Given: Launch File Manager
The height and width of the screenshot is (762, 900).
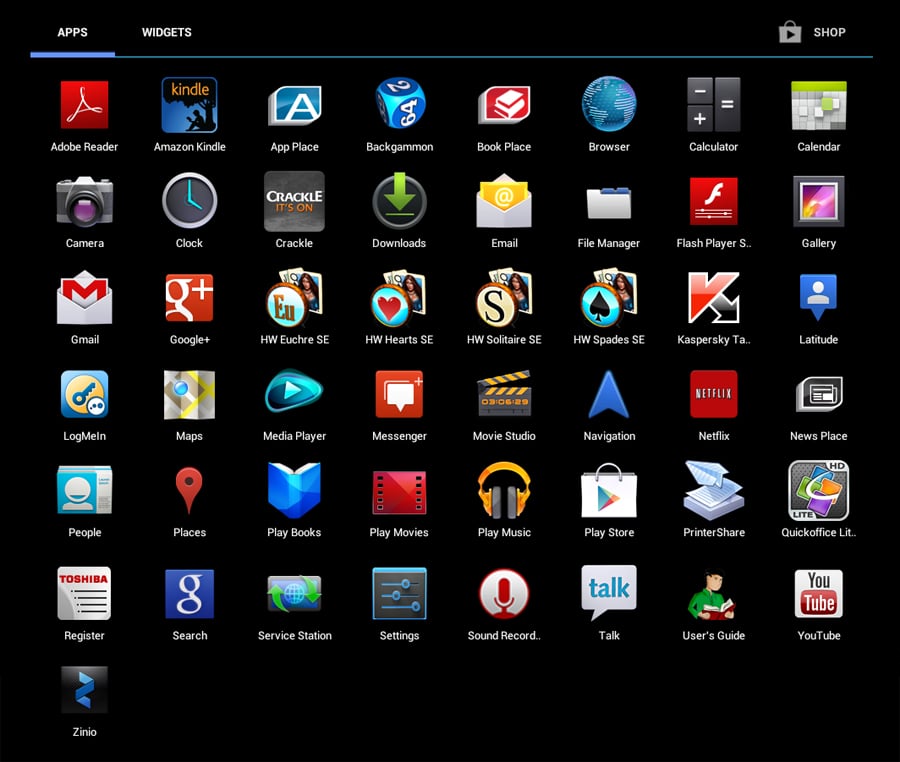Looking at the screenshot, I should pyautogui.click(x=609, y=203).
